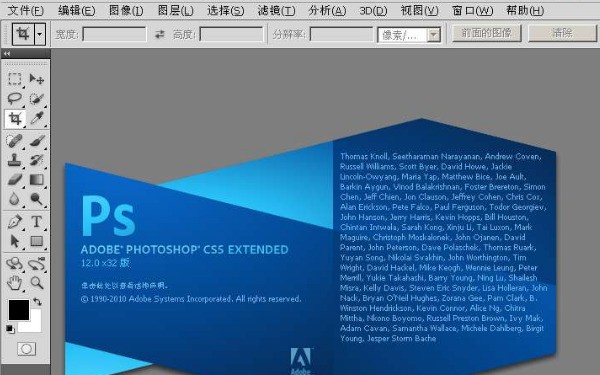Select the Spot Healing Brush tool

(15, 140)
